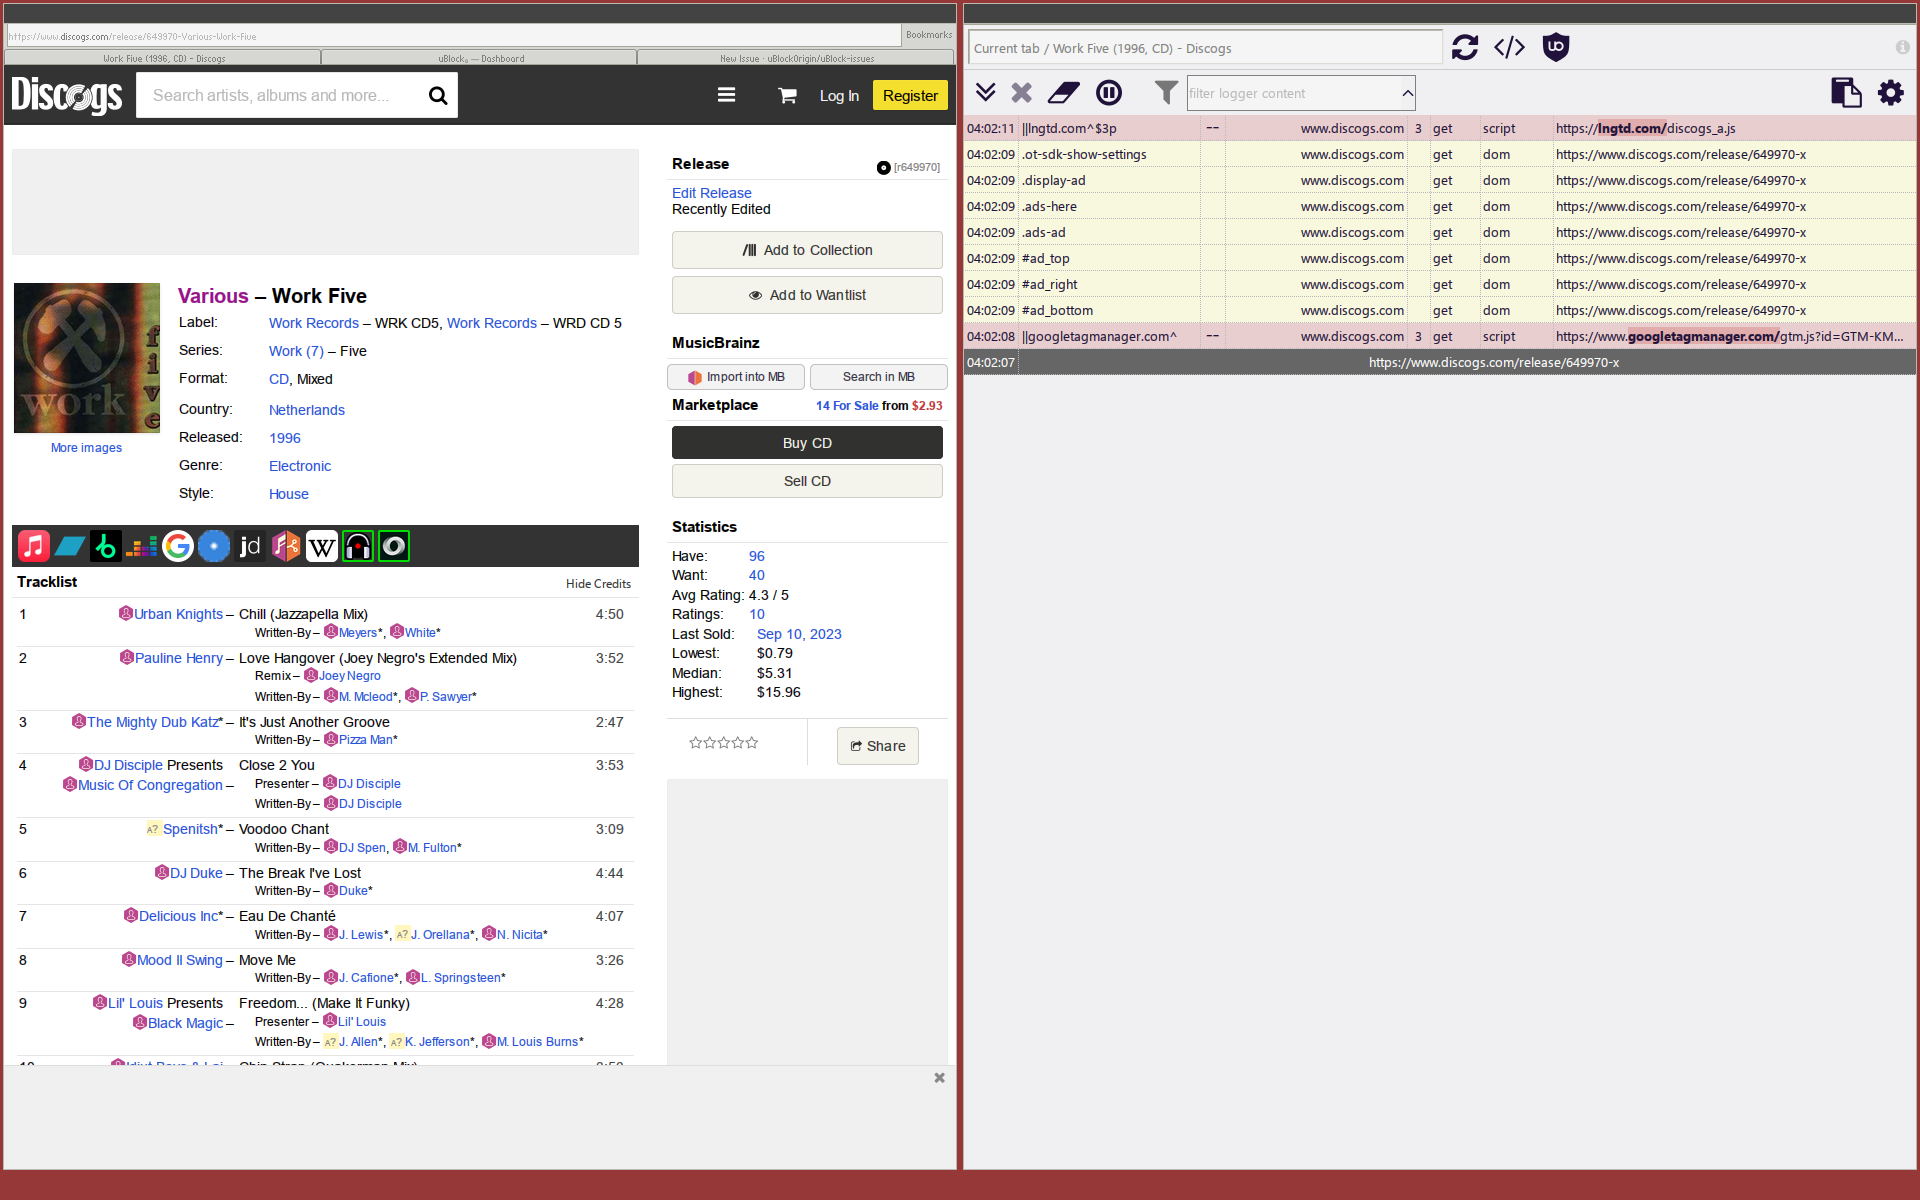Open the Wikipedia icon

point(321,546)
